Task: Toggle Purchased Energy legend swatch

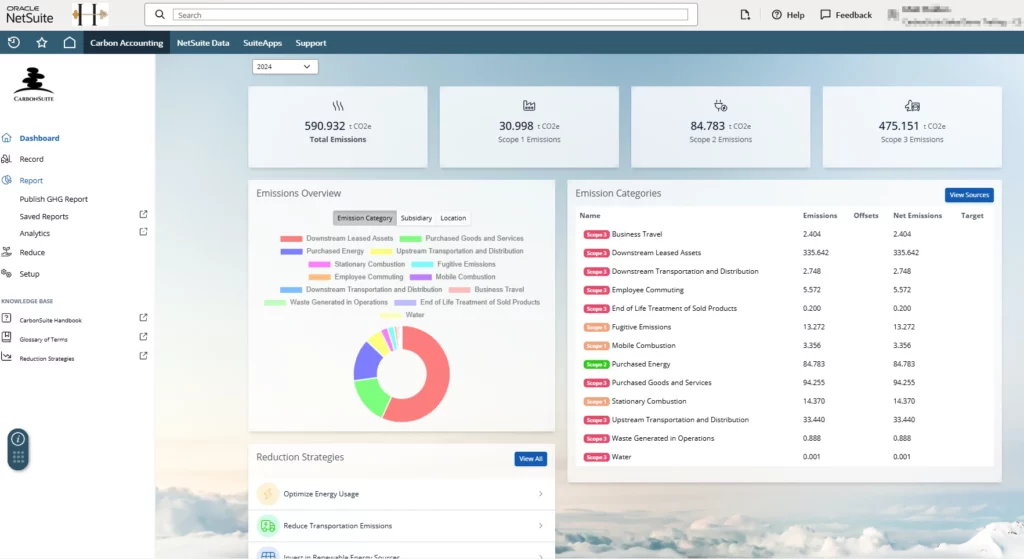Action: click(x=291, y=251)
